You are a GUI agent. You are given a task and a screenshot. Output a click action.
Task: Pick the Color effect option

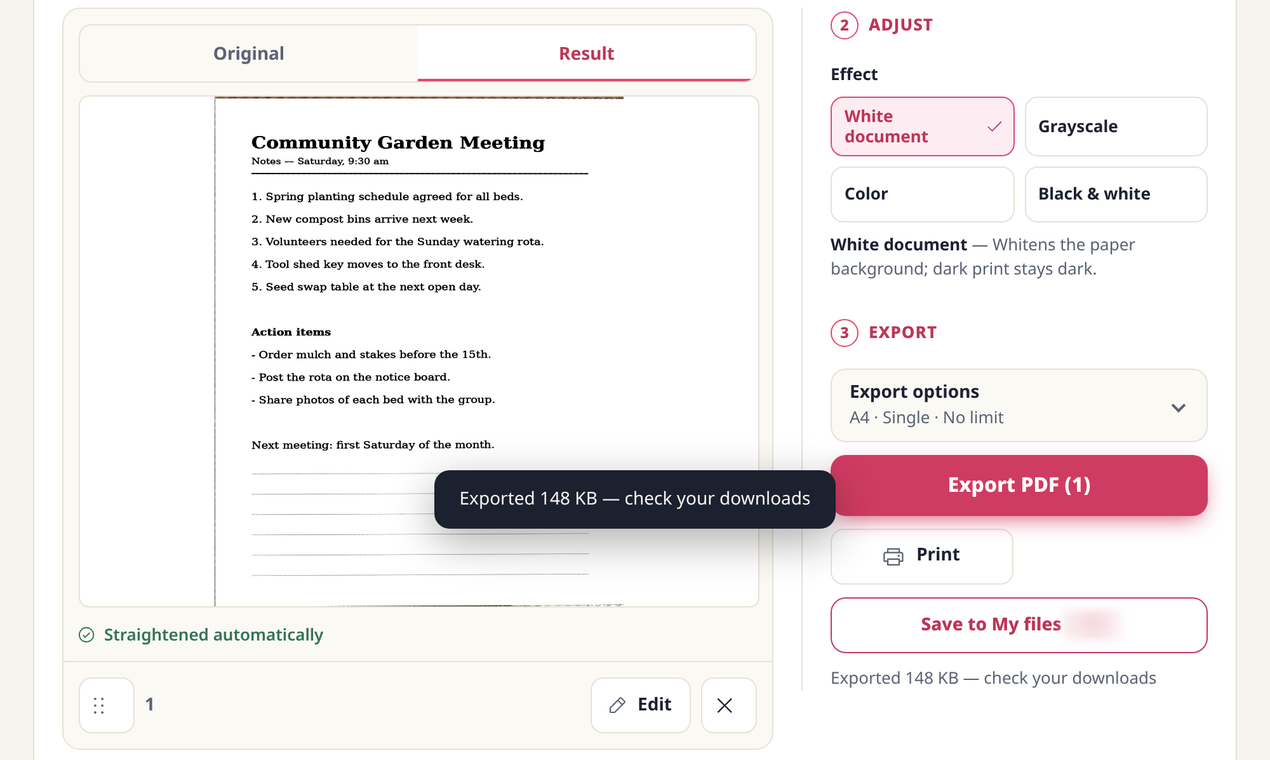[x=922, y=194]
